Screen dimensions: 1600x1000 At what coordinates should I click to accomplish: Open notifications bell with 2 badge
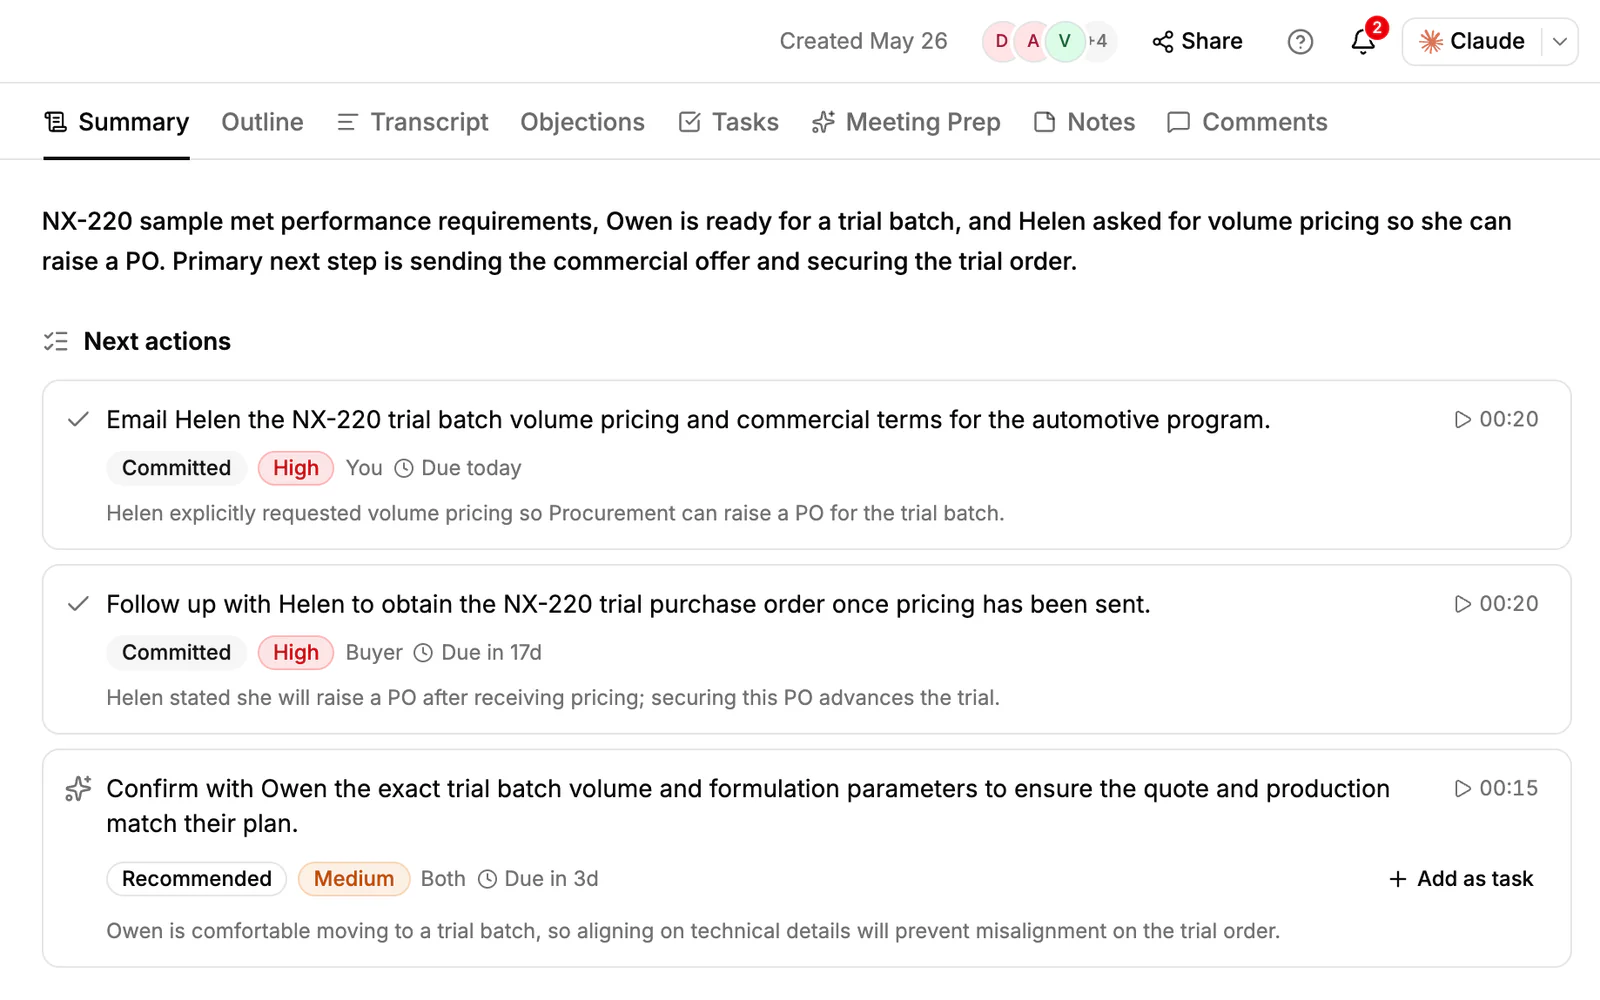tap(1366, 39)
